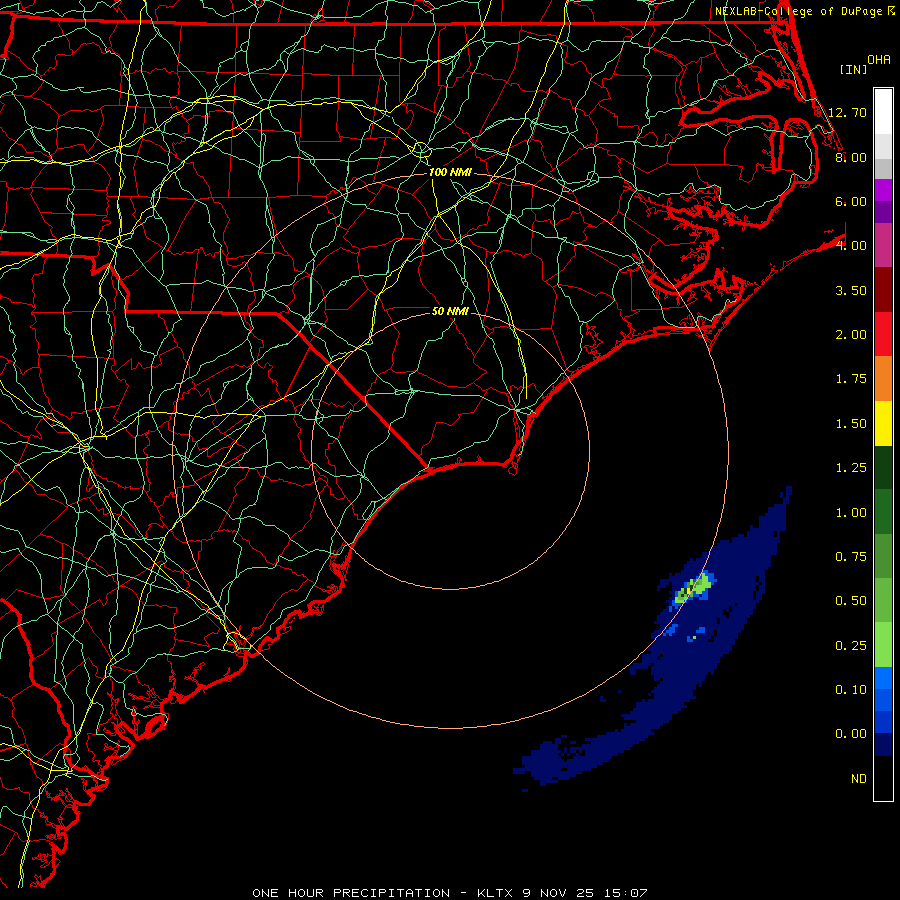Click the dark red swatch beside 3.50
900x900 pixels.
pos(883,290)
